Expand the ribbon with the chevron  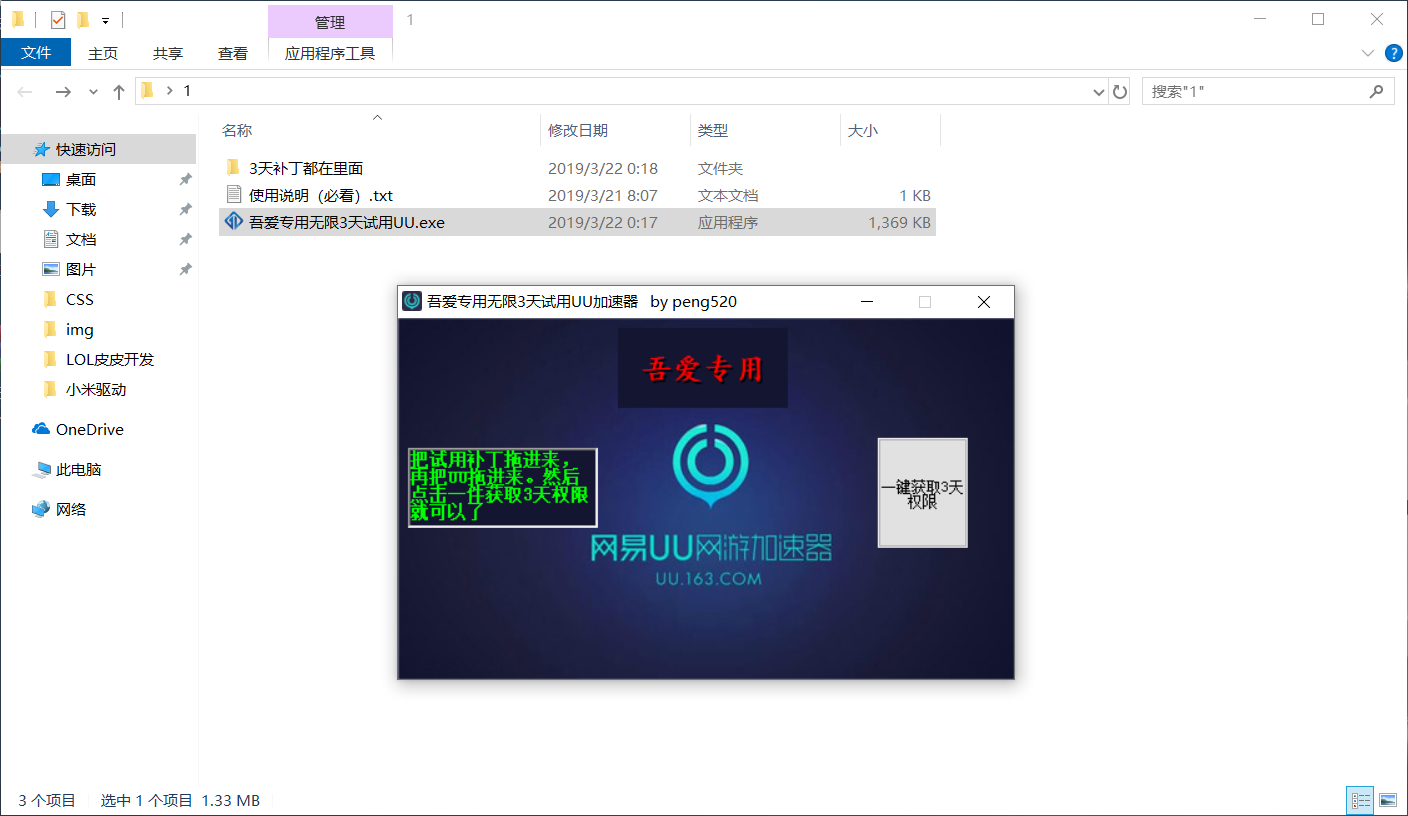click(x=1368, y=53)
